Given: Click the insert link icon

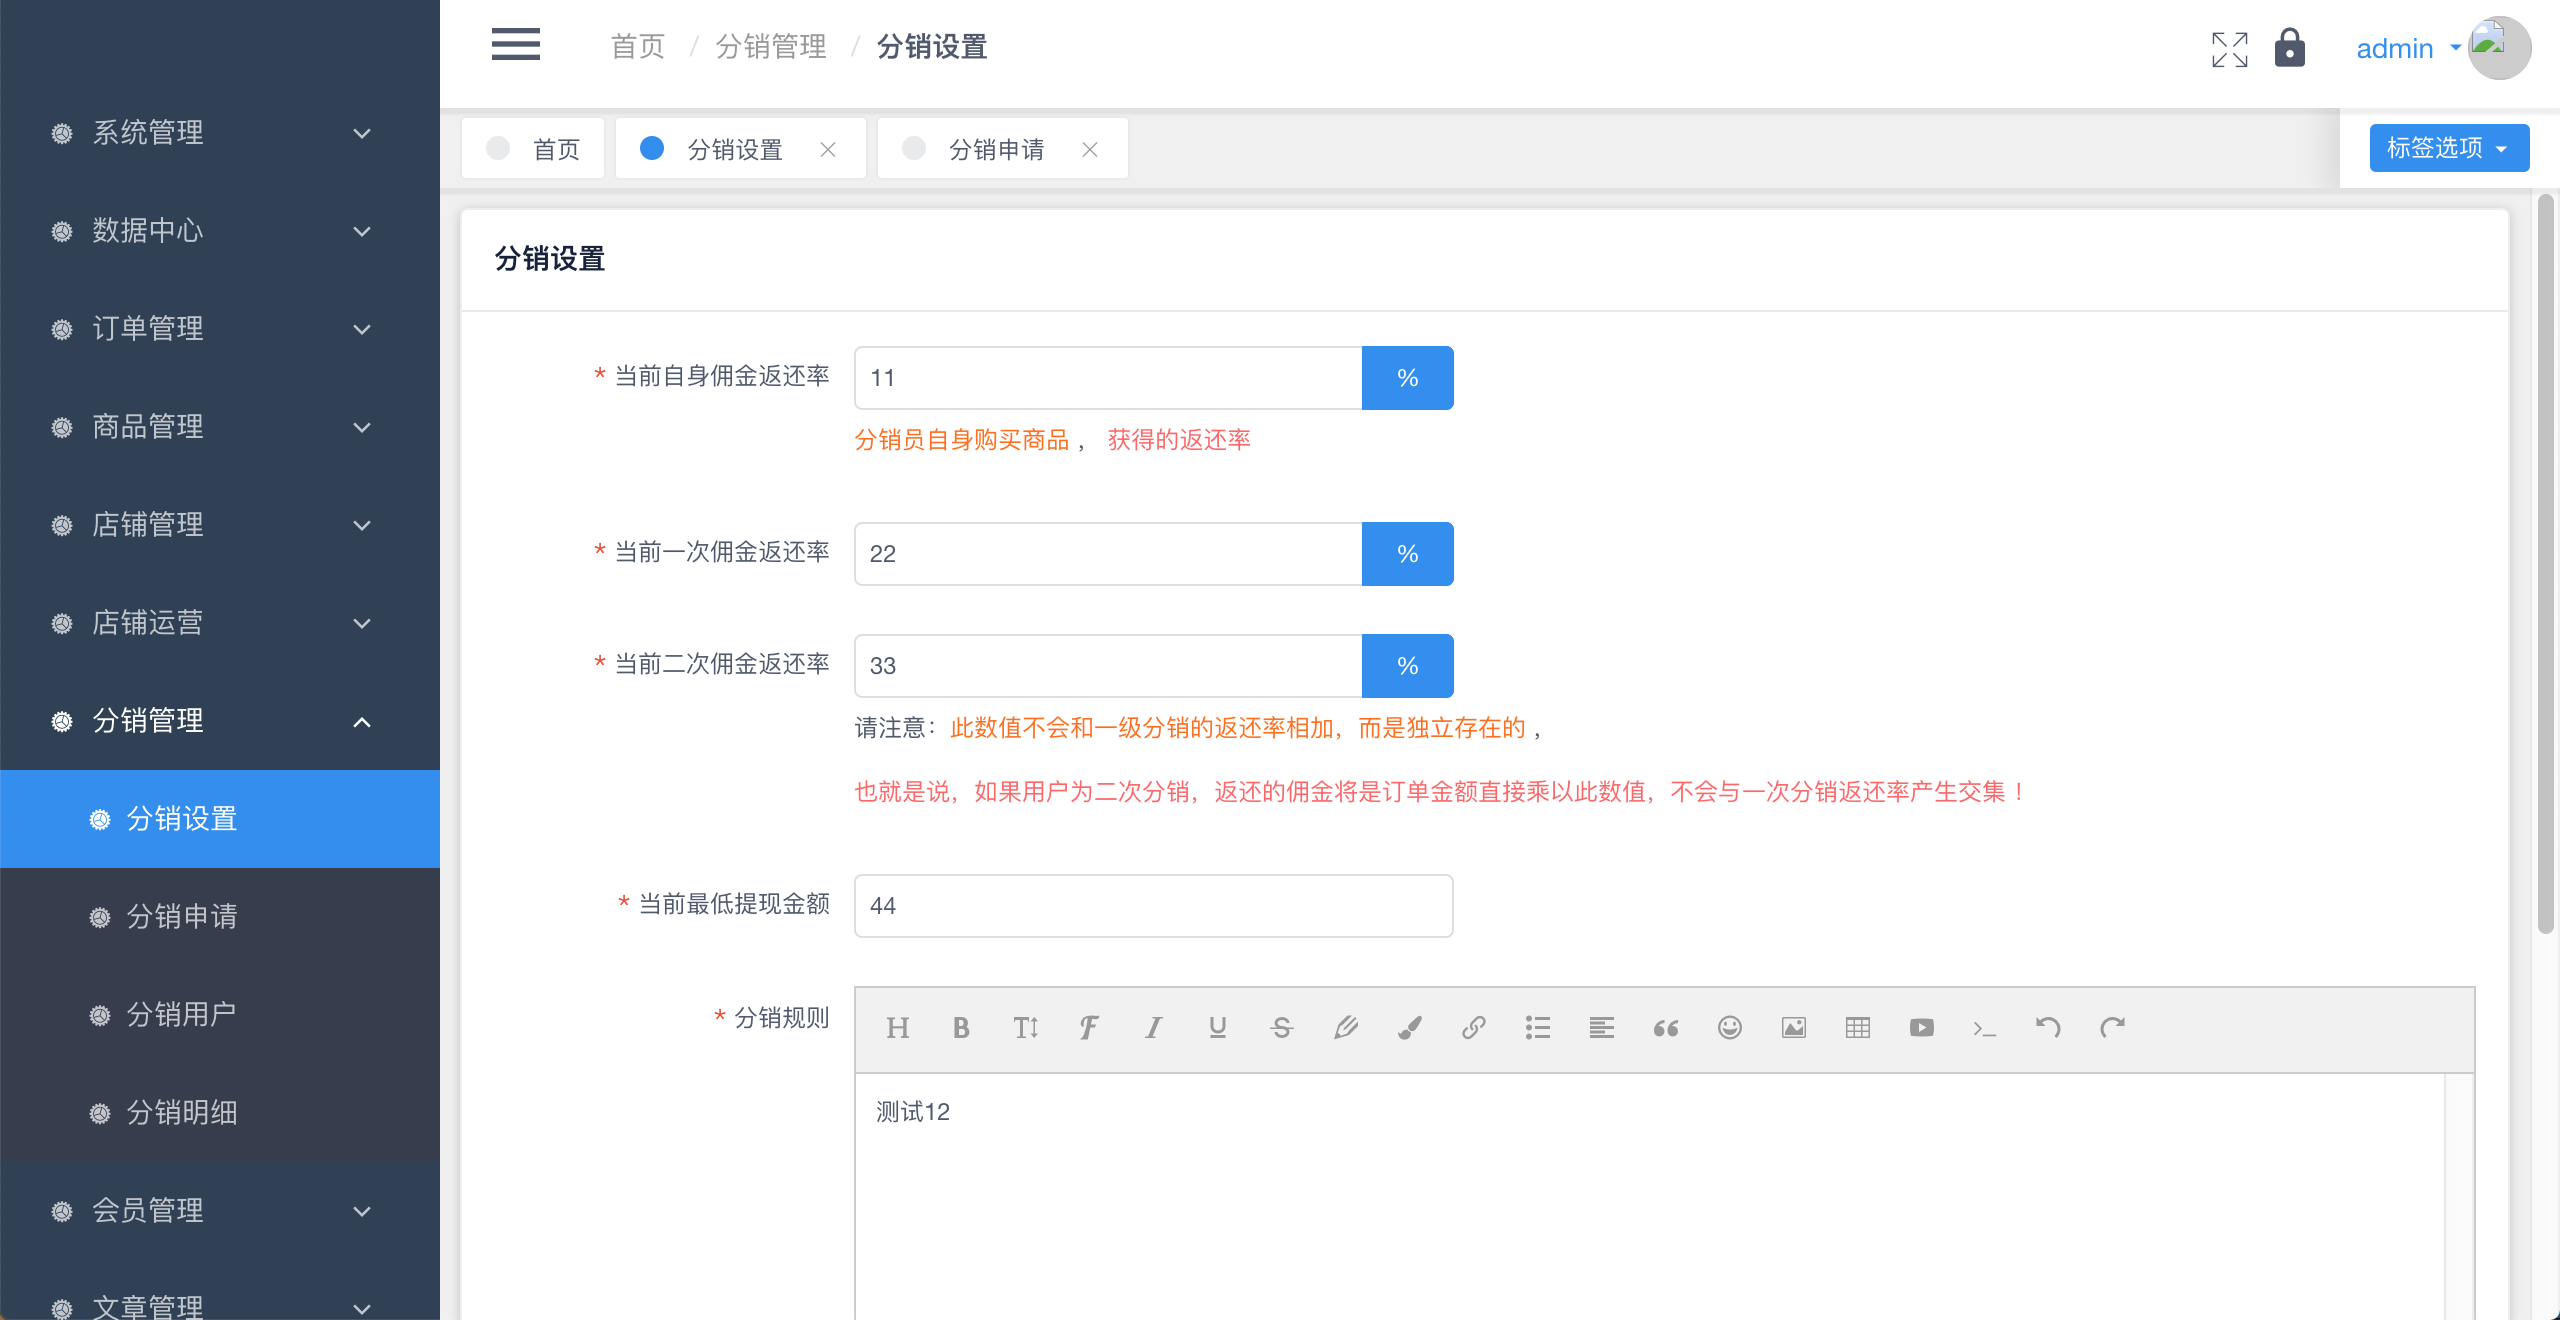Looking at the screenshot, I should [1473, 1028].
